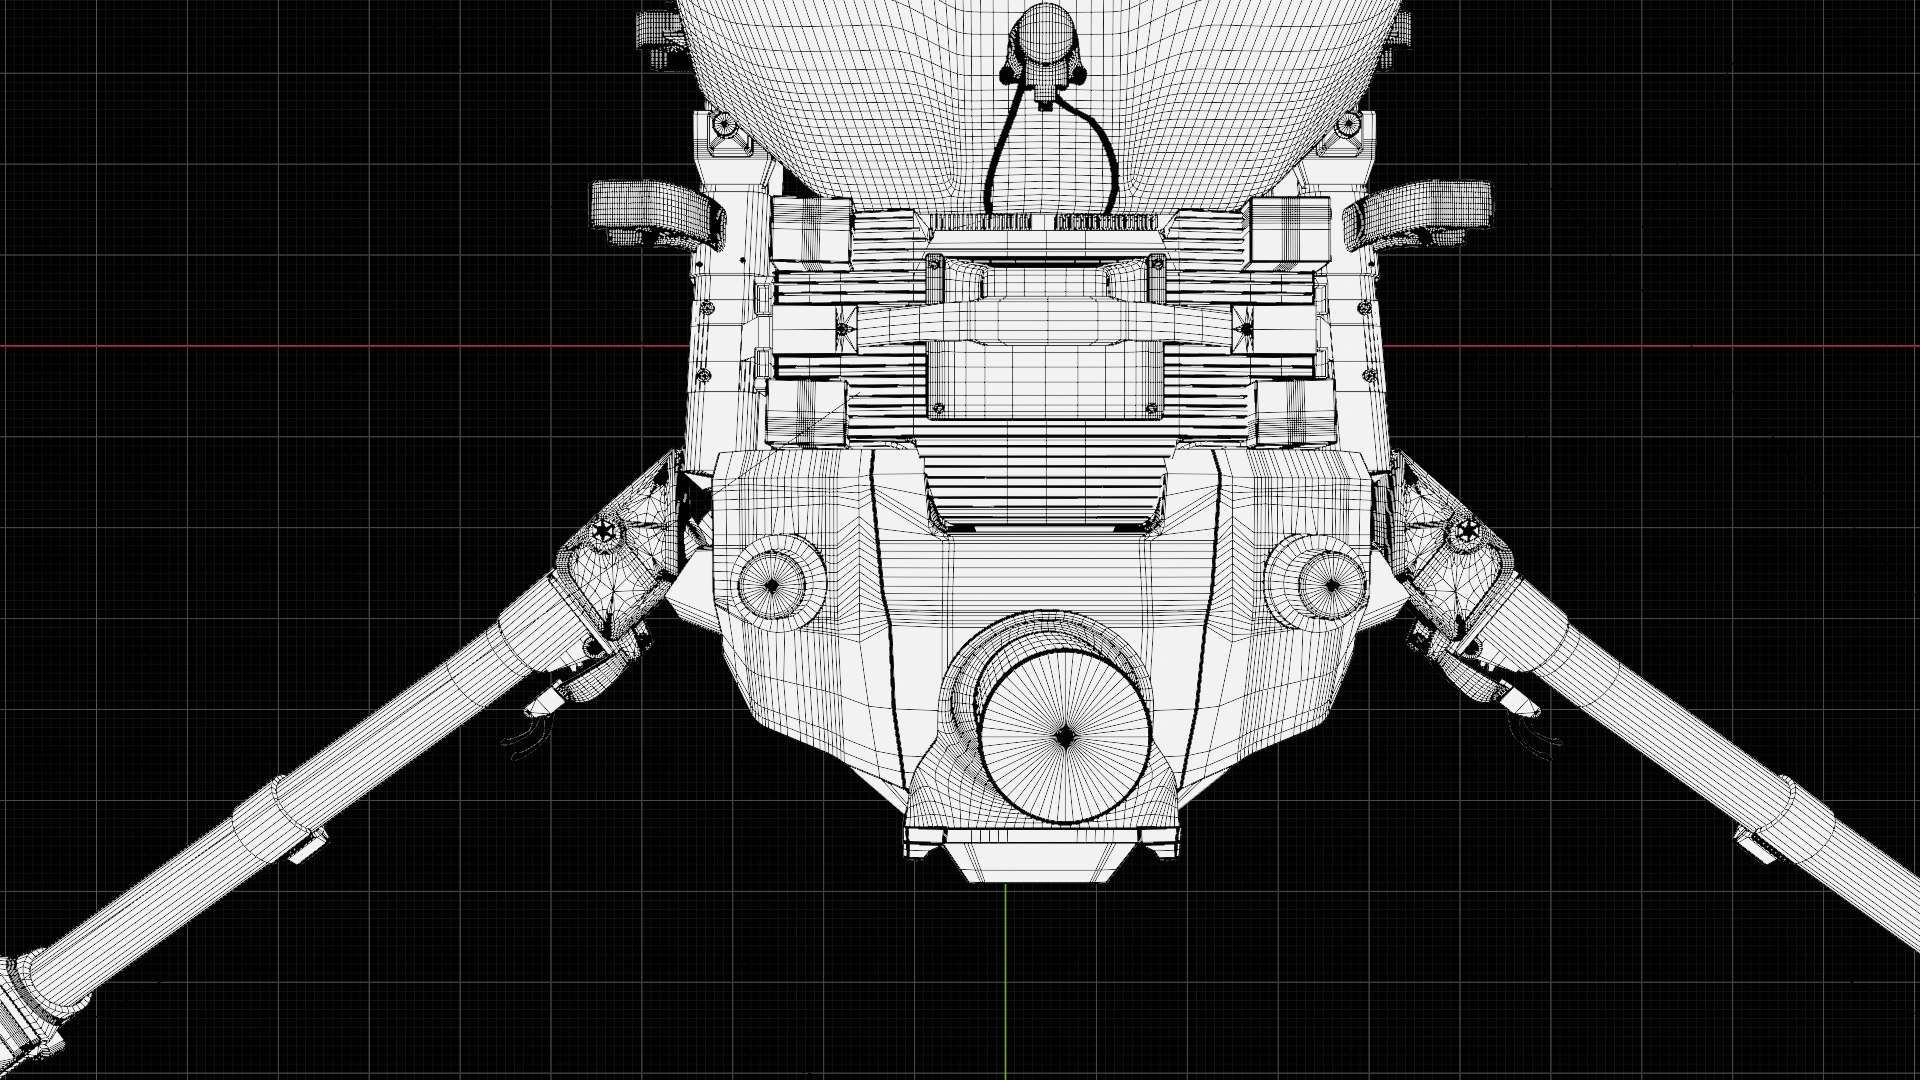
Task: Click the large circular nozzle at bottom center
Action: pyautogui.click(x=1064, y=738)
